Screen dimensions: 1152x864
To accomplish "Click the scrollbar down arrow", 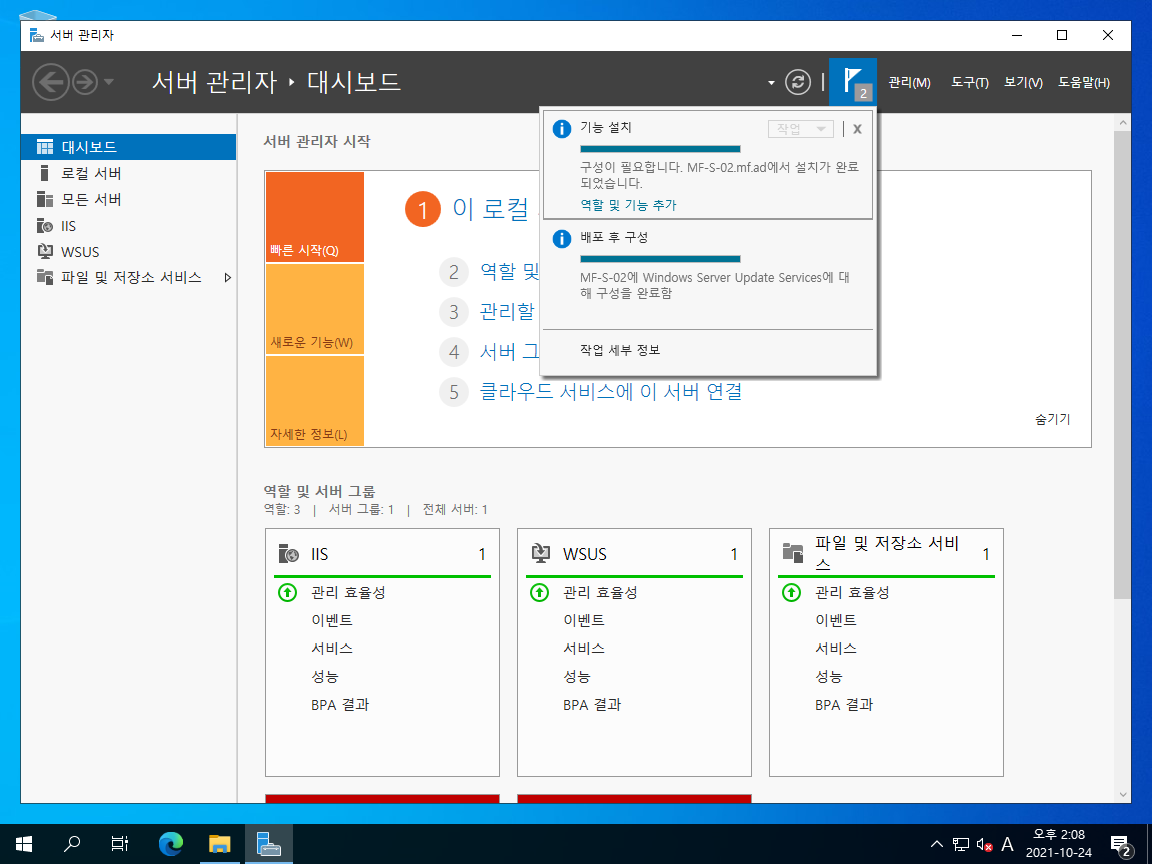I will pyautogui.click(x=1122, y=794).
